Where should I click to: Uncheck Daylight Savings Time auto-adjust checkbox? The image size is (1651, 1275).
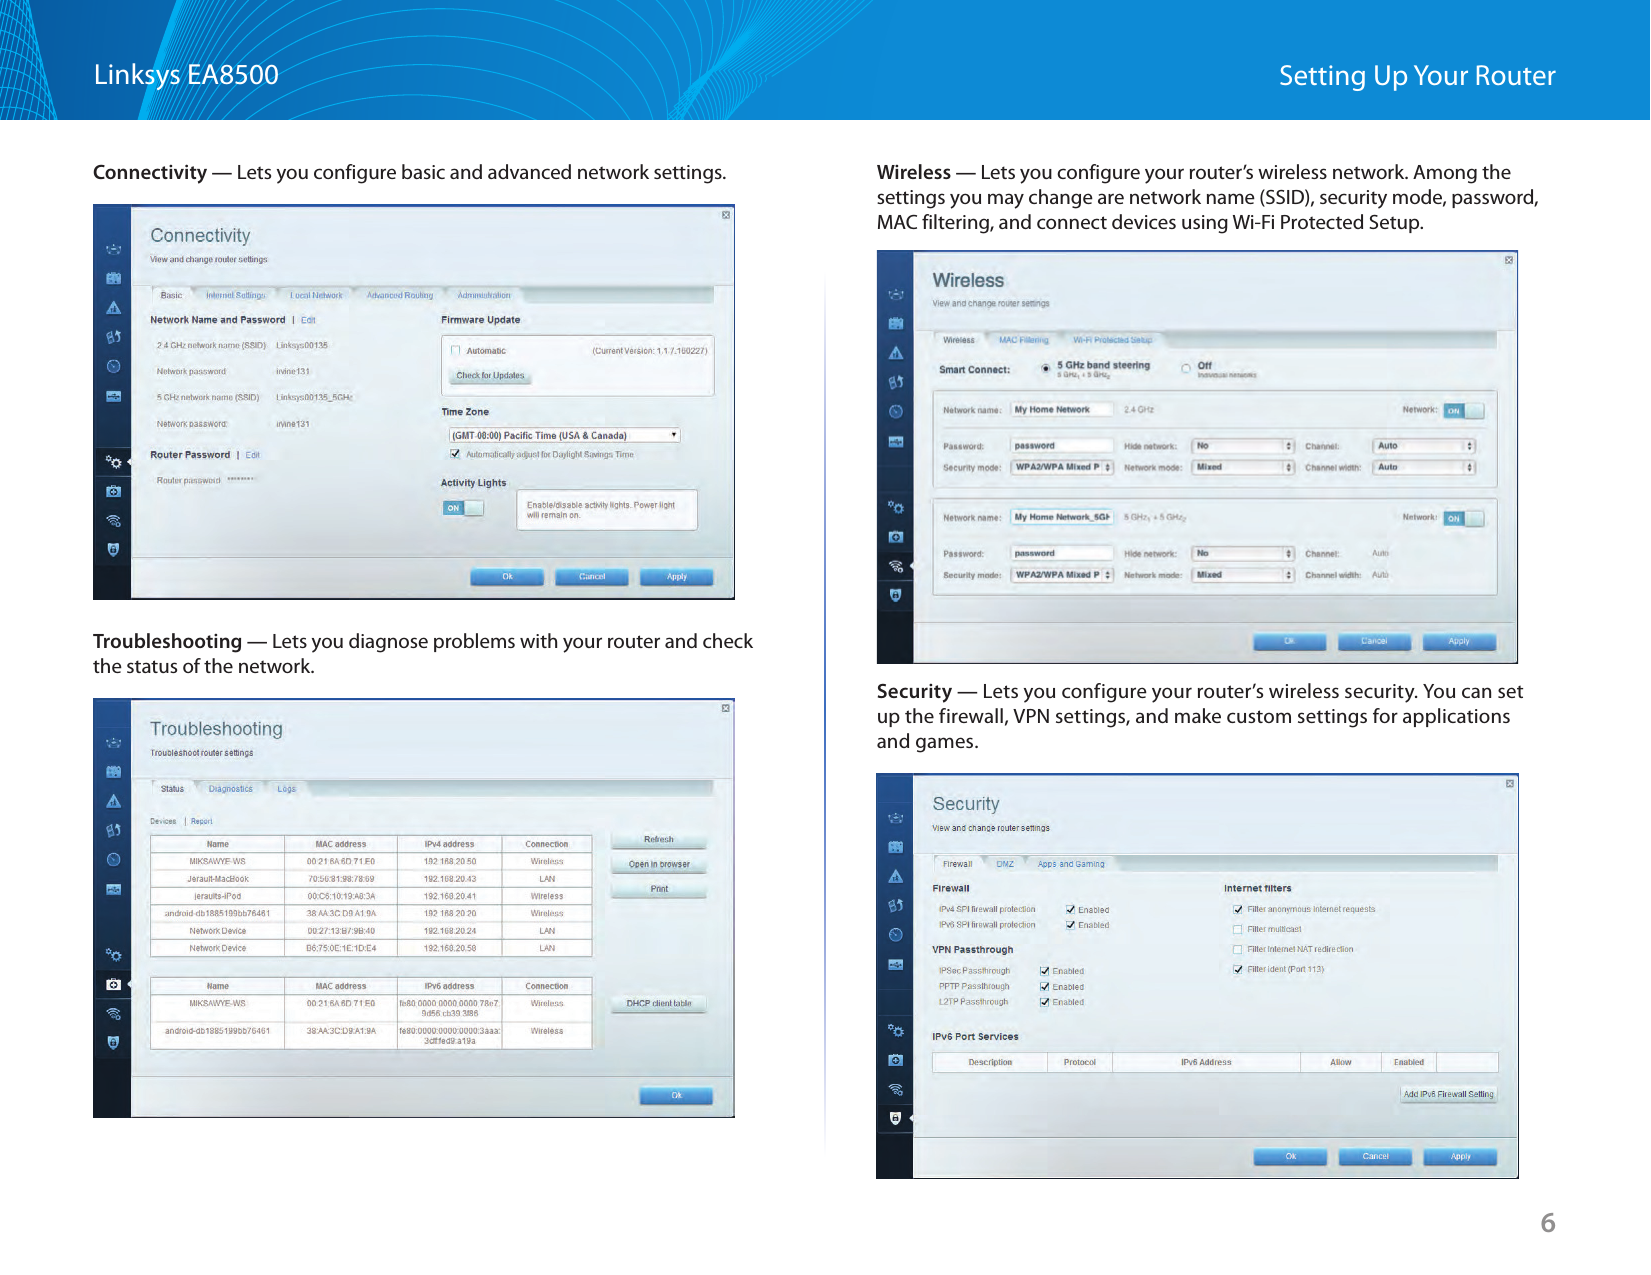(x=456, y=454)
